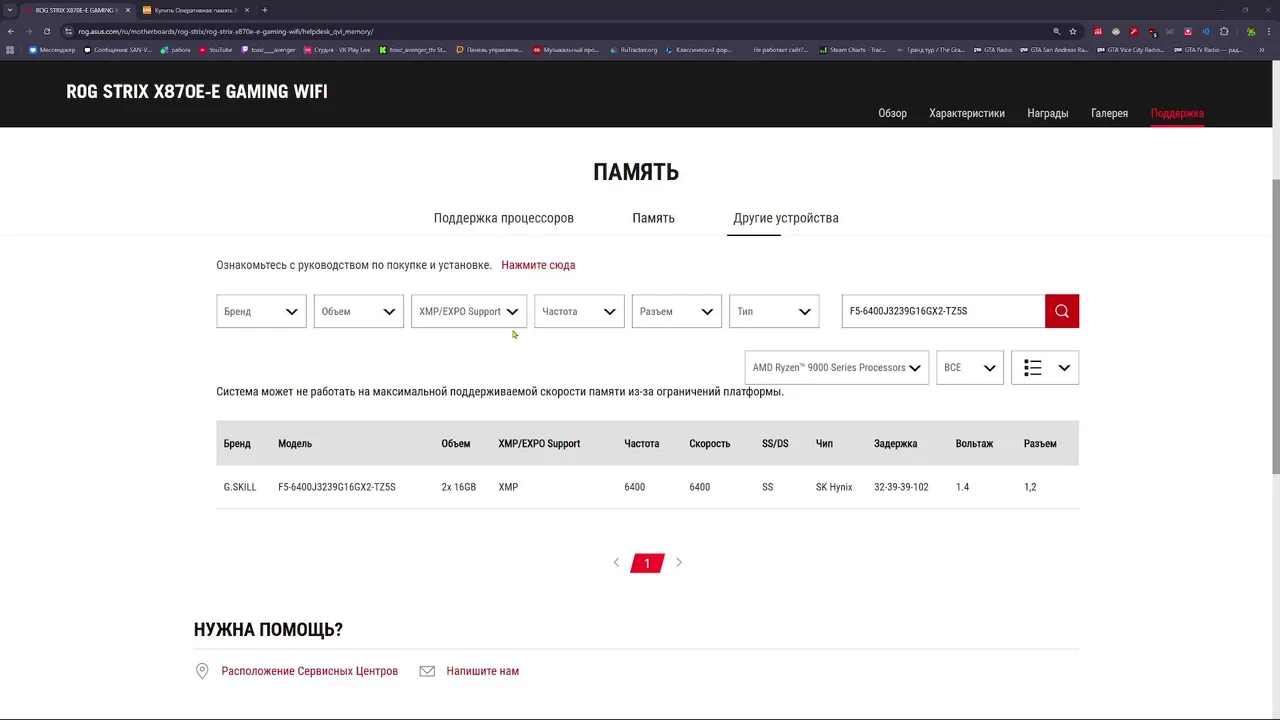Expand the Объем filter dropdown
Viewport: 1280px width, 720px height.
click(358, 311)
